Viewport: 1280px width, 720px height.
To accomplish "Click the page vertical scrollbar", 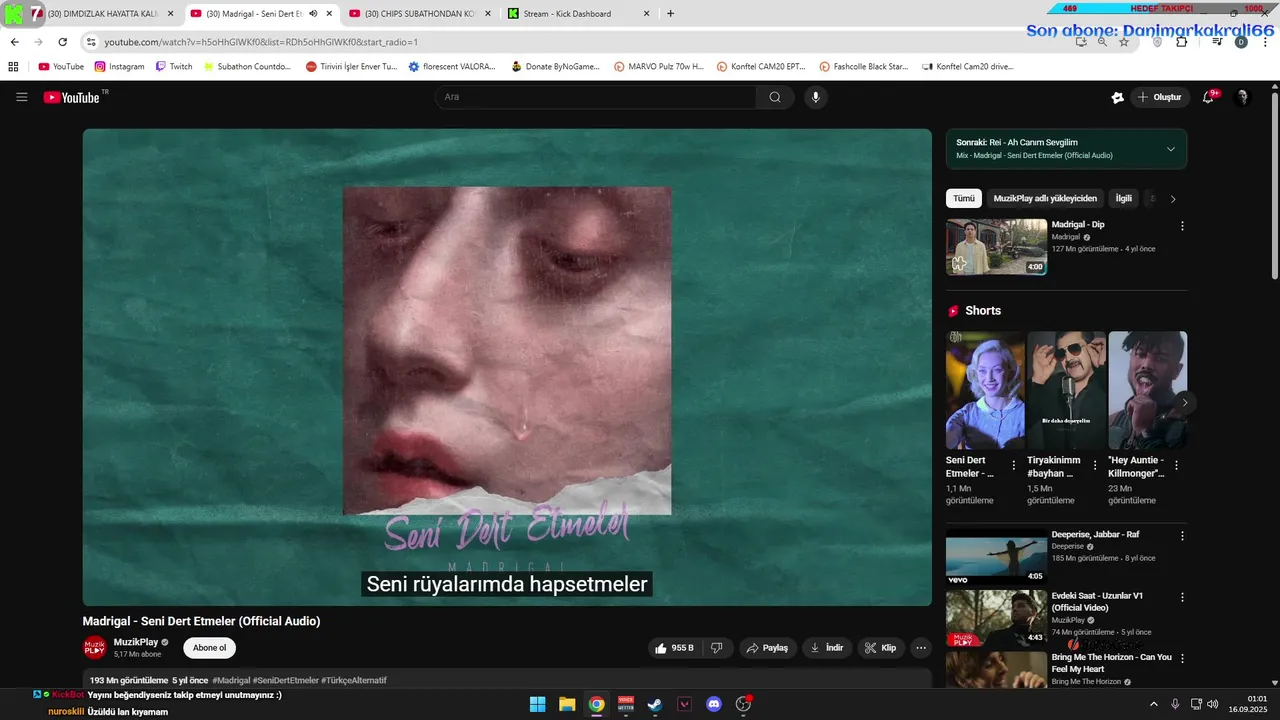I will tap(1274, 185).
